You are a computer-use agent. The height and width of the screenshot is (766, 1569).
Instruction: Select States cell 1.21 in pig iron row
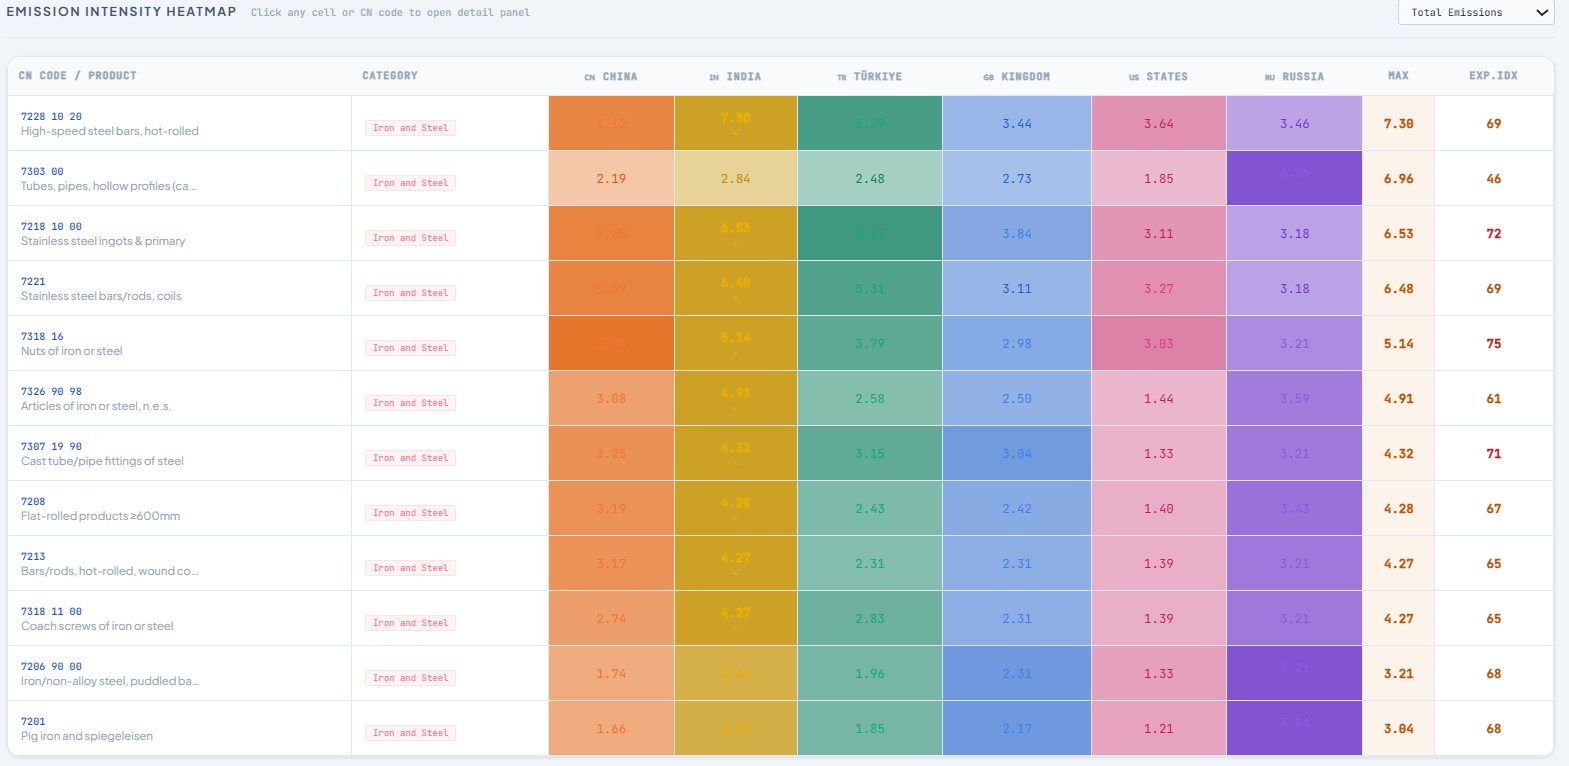tap(1158, 729)
